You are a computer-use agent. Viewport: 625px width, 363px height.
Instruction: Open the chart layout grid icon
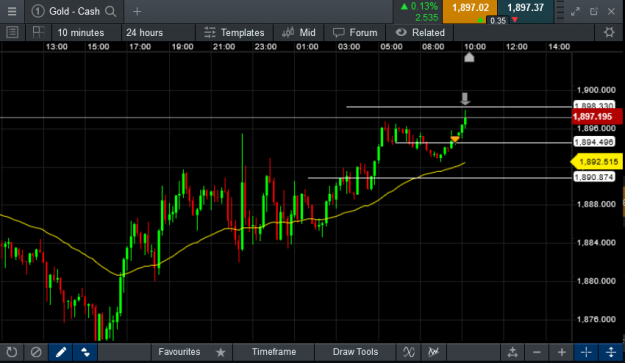click(x=38, y=32)
